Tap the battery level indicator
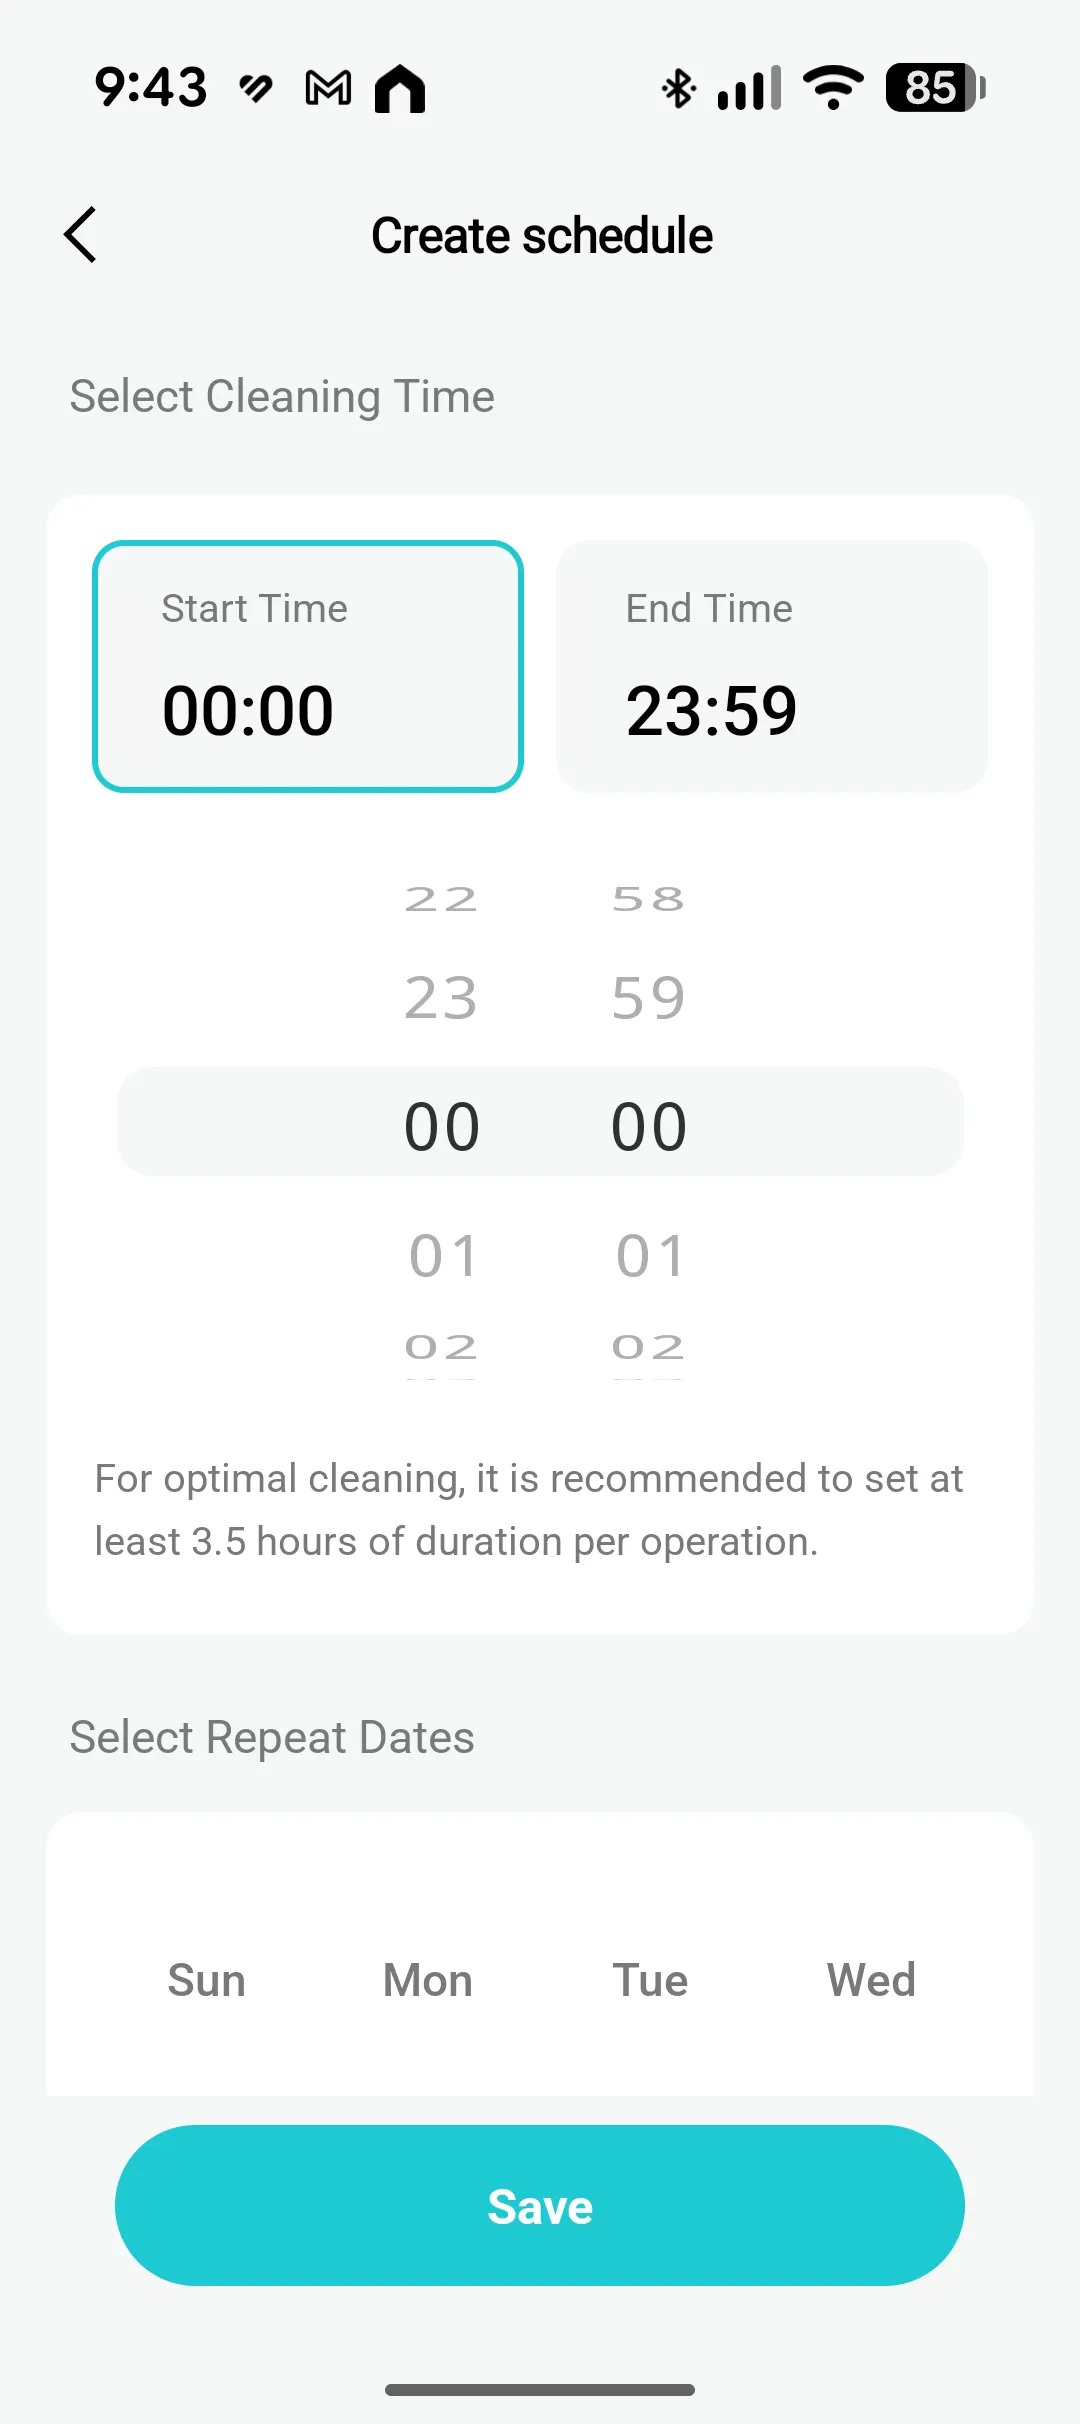Image resolution: width=1080 pixels, height=2424 pixels. [x=935, y=88]
